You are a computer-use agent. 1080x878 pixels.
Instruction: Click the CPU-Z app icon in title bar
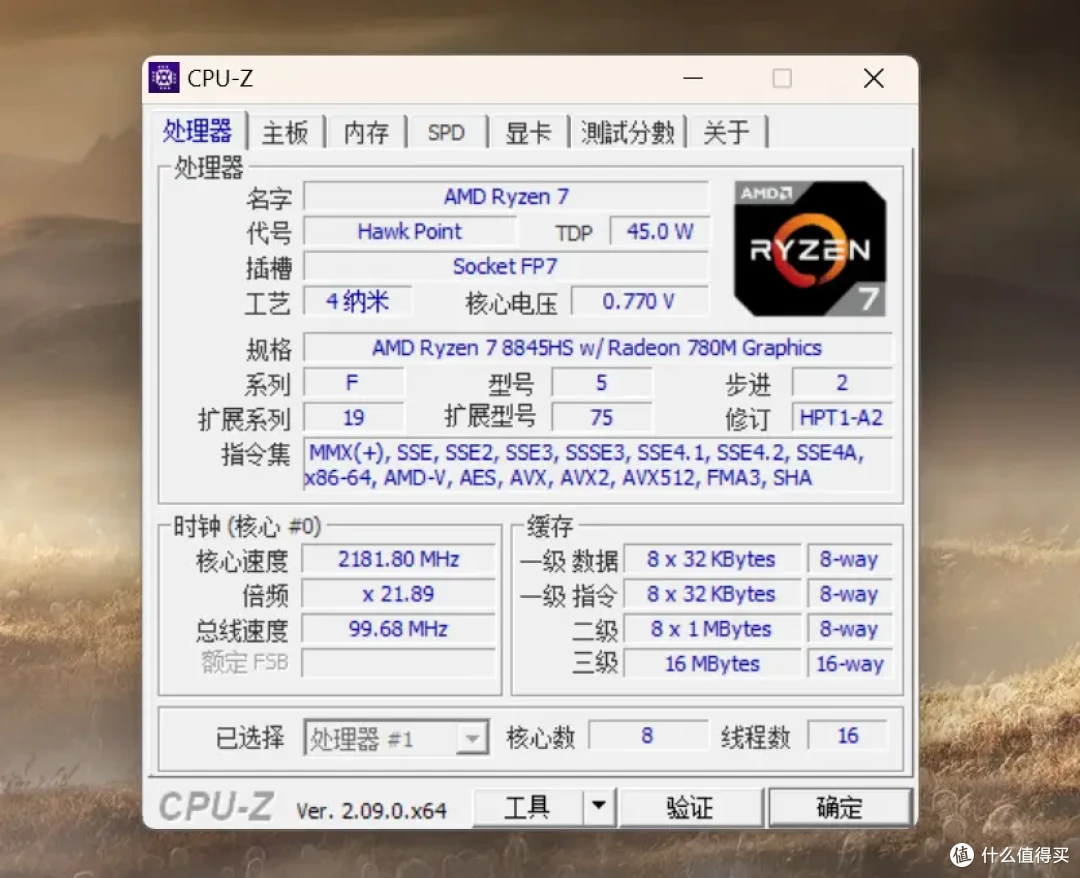coord(164,78)
